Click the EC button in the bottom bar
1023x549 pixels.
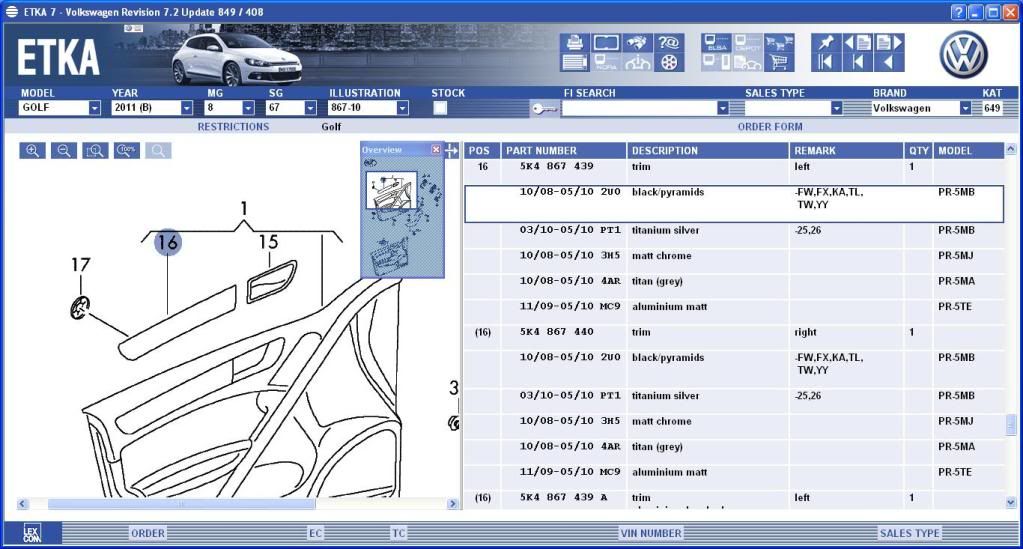click(x=316, y=533)
